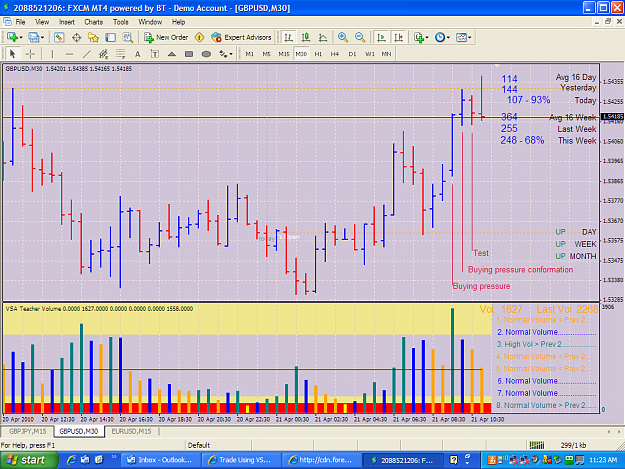Switch to M15 timeframe
Screen dimensions: 625x469
coord(284,54)
